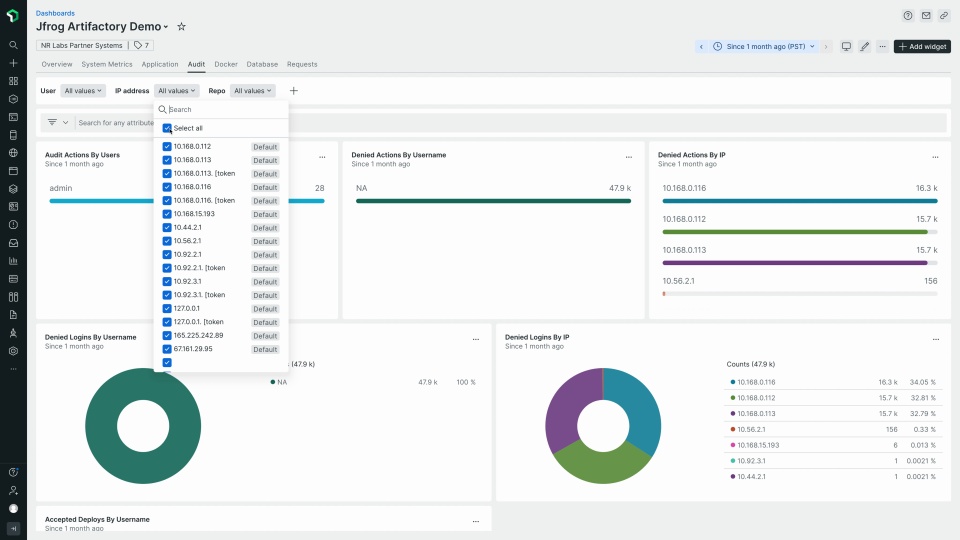The width and height of the screenshot is (960, 540).
Task: Open the Since 1 month ago time picker
Action: coord(764,47)
